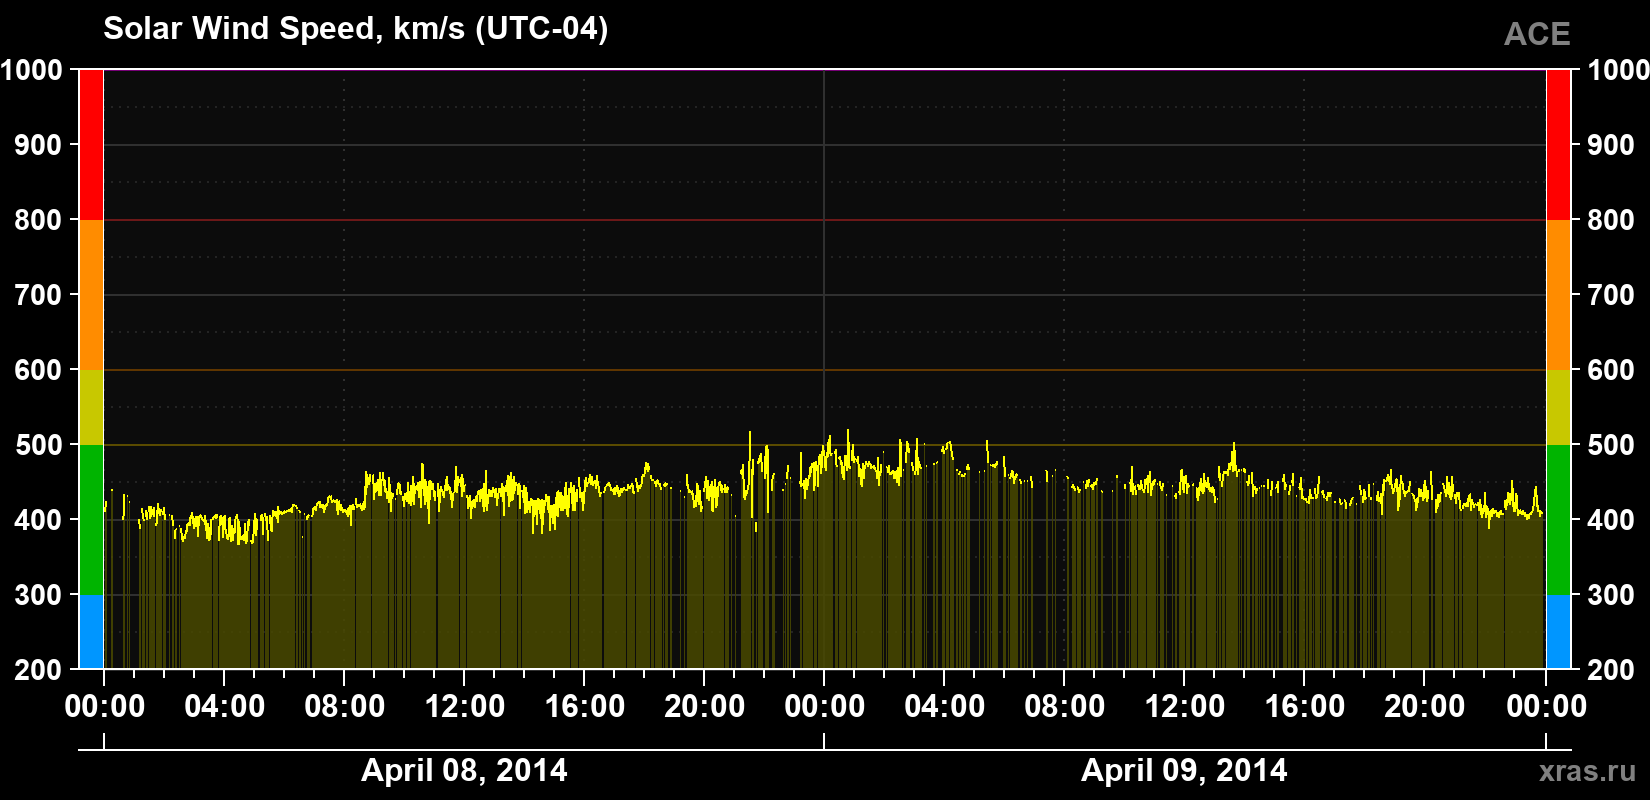This screenshot has height=800, width=1650.
Task: Click the 400 label on the left axis
Action: (38, 520)
